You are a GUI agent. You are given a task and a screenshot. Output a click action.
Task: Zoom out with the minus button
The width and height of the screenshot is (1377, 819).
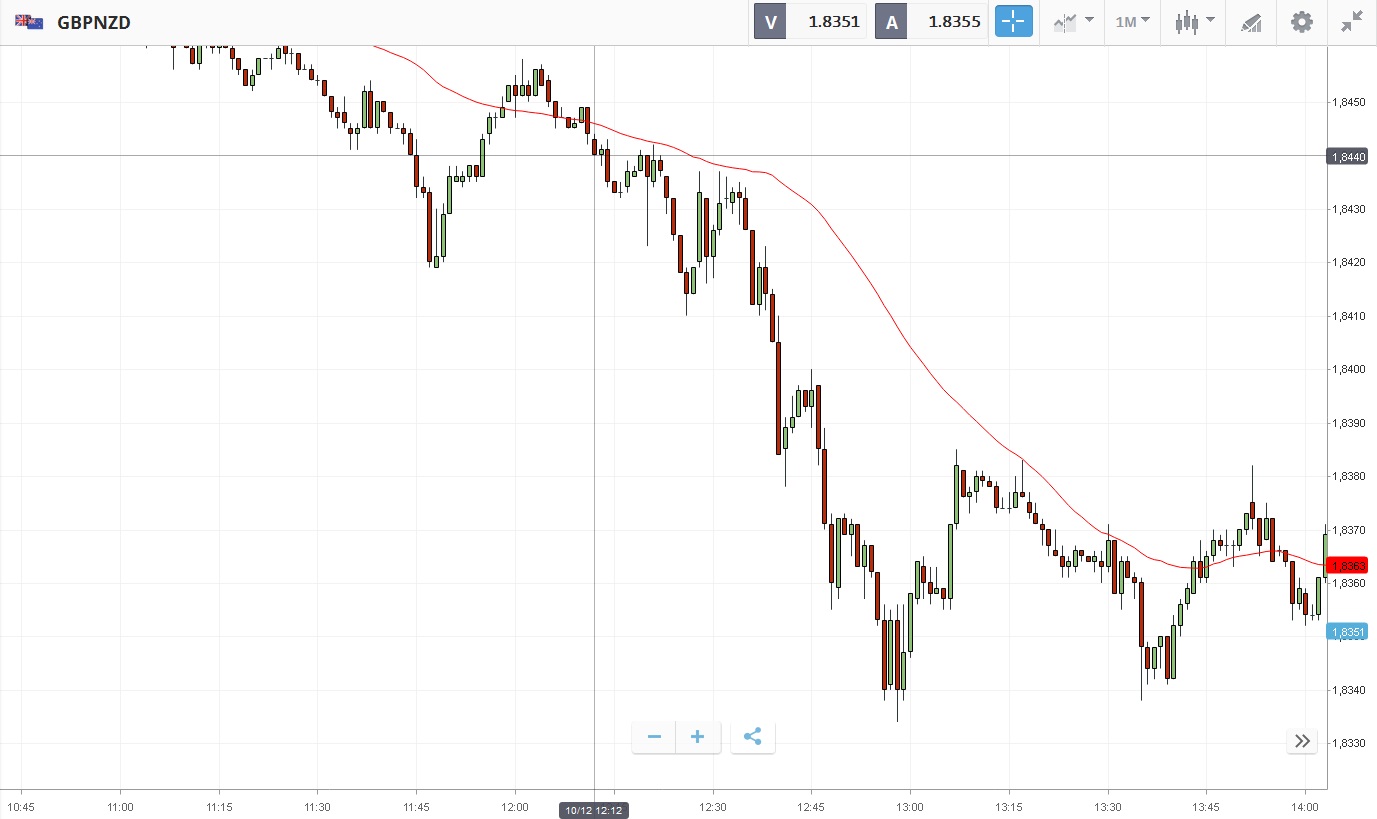[x=654, y=737]
